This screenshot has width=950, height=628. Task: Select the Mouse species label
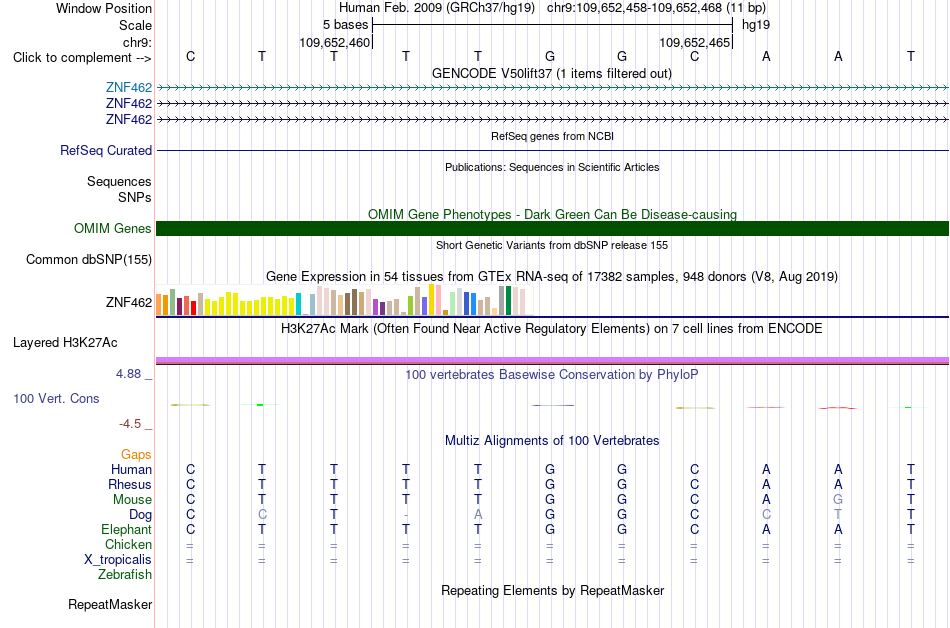[x=132, y=500]
